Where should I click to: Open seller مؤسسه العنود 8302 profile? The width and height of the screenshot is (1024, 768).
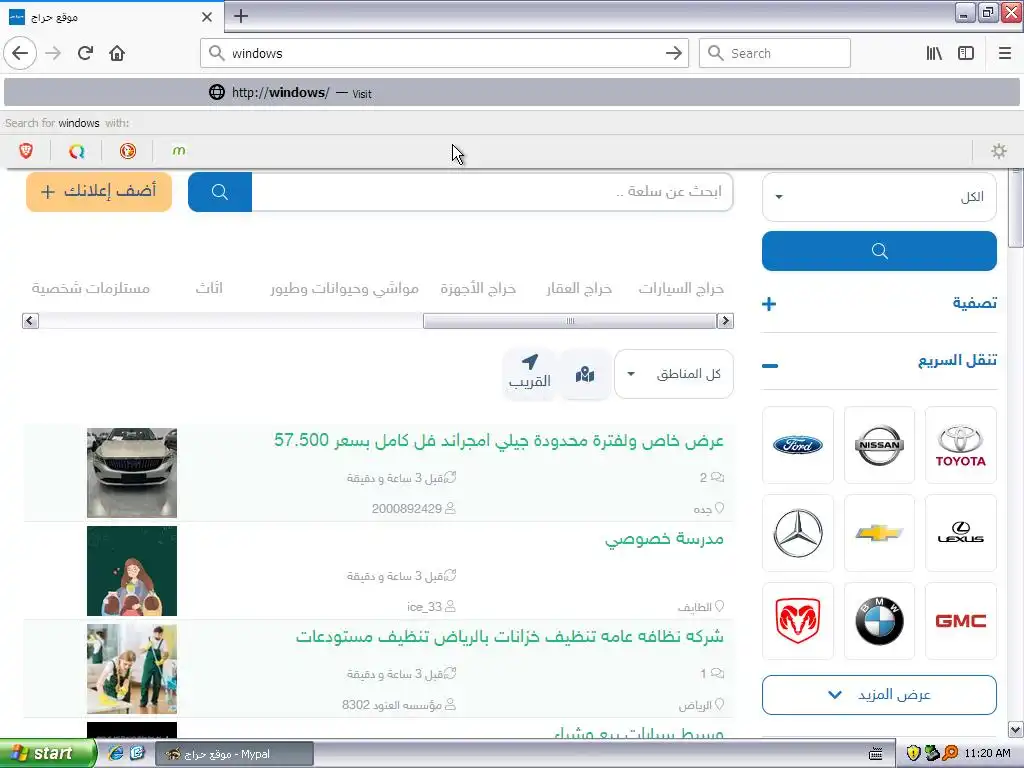(x=398, y=705)
